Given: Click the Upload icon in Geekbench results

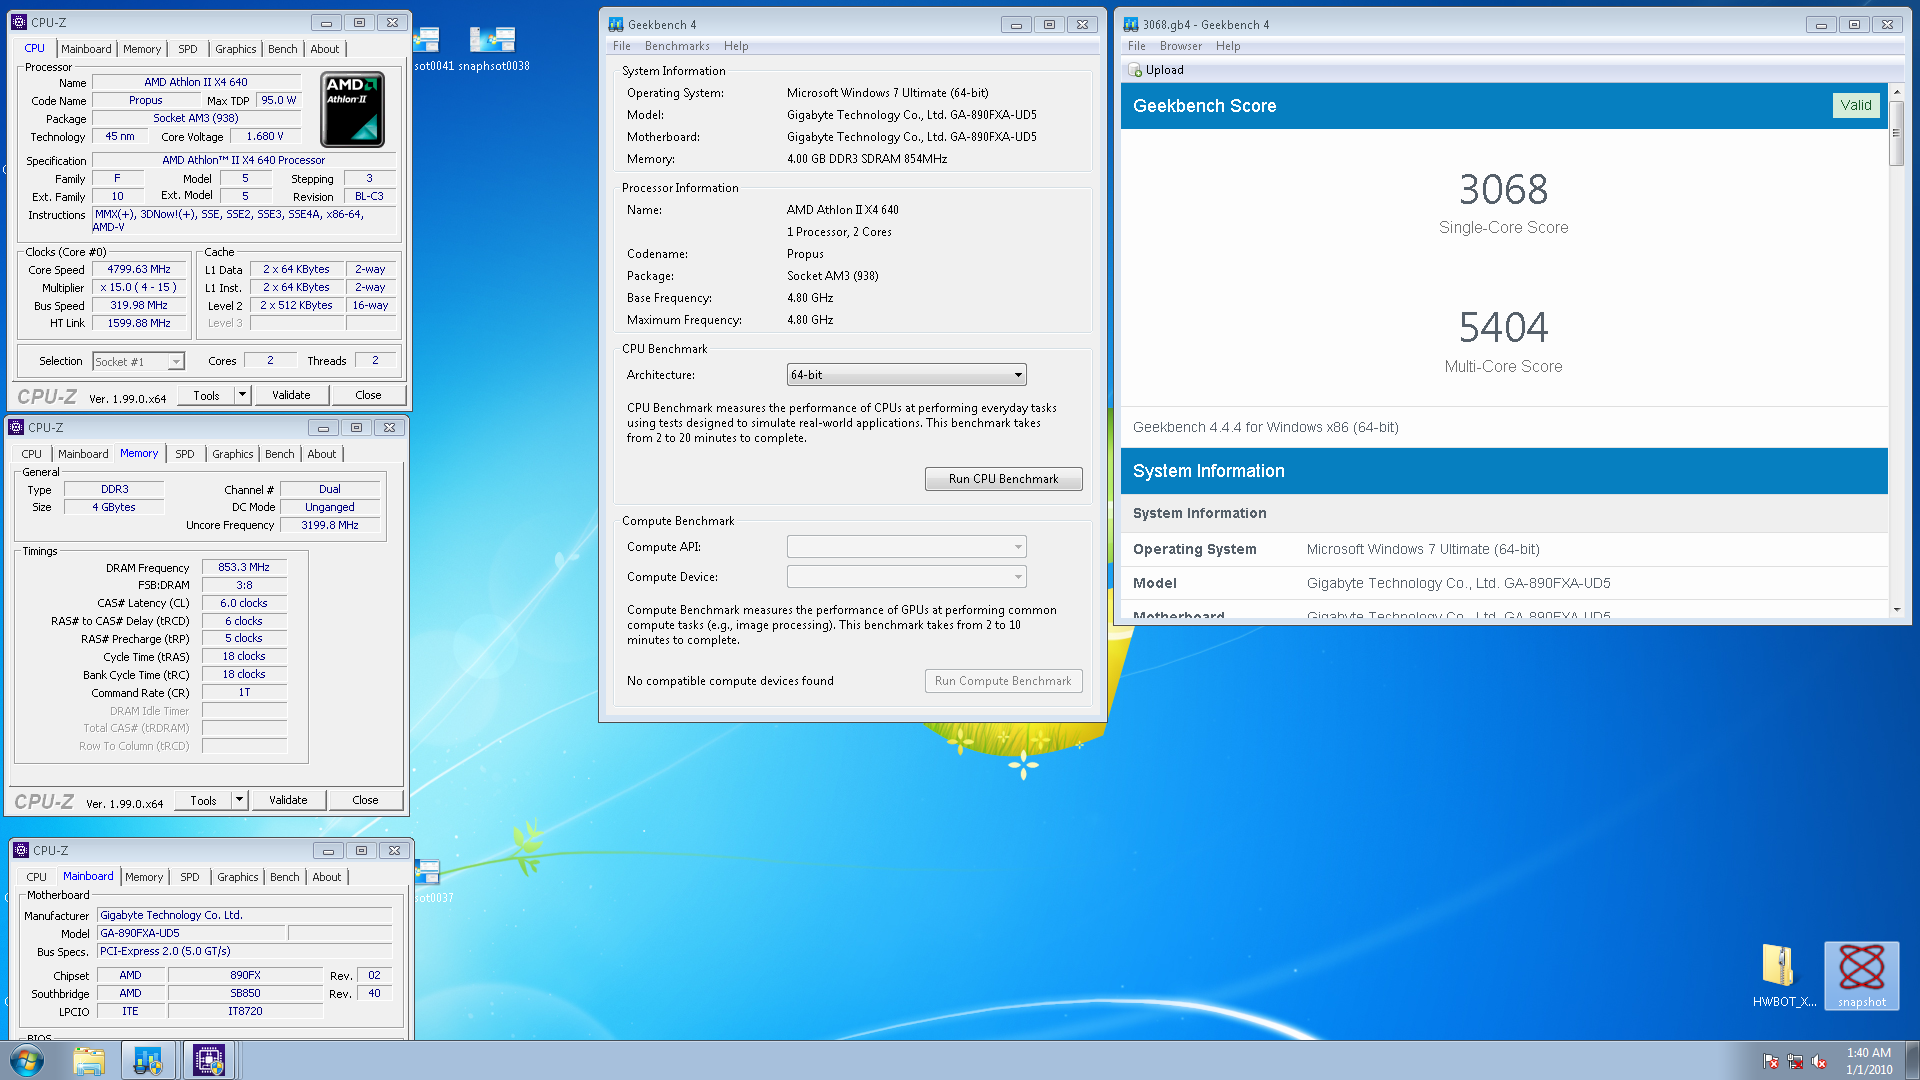Looking at the screenshot, I should pyautogui.click(x=1135, y=70).
